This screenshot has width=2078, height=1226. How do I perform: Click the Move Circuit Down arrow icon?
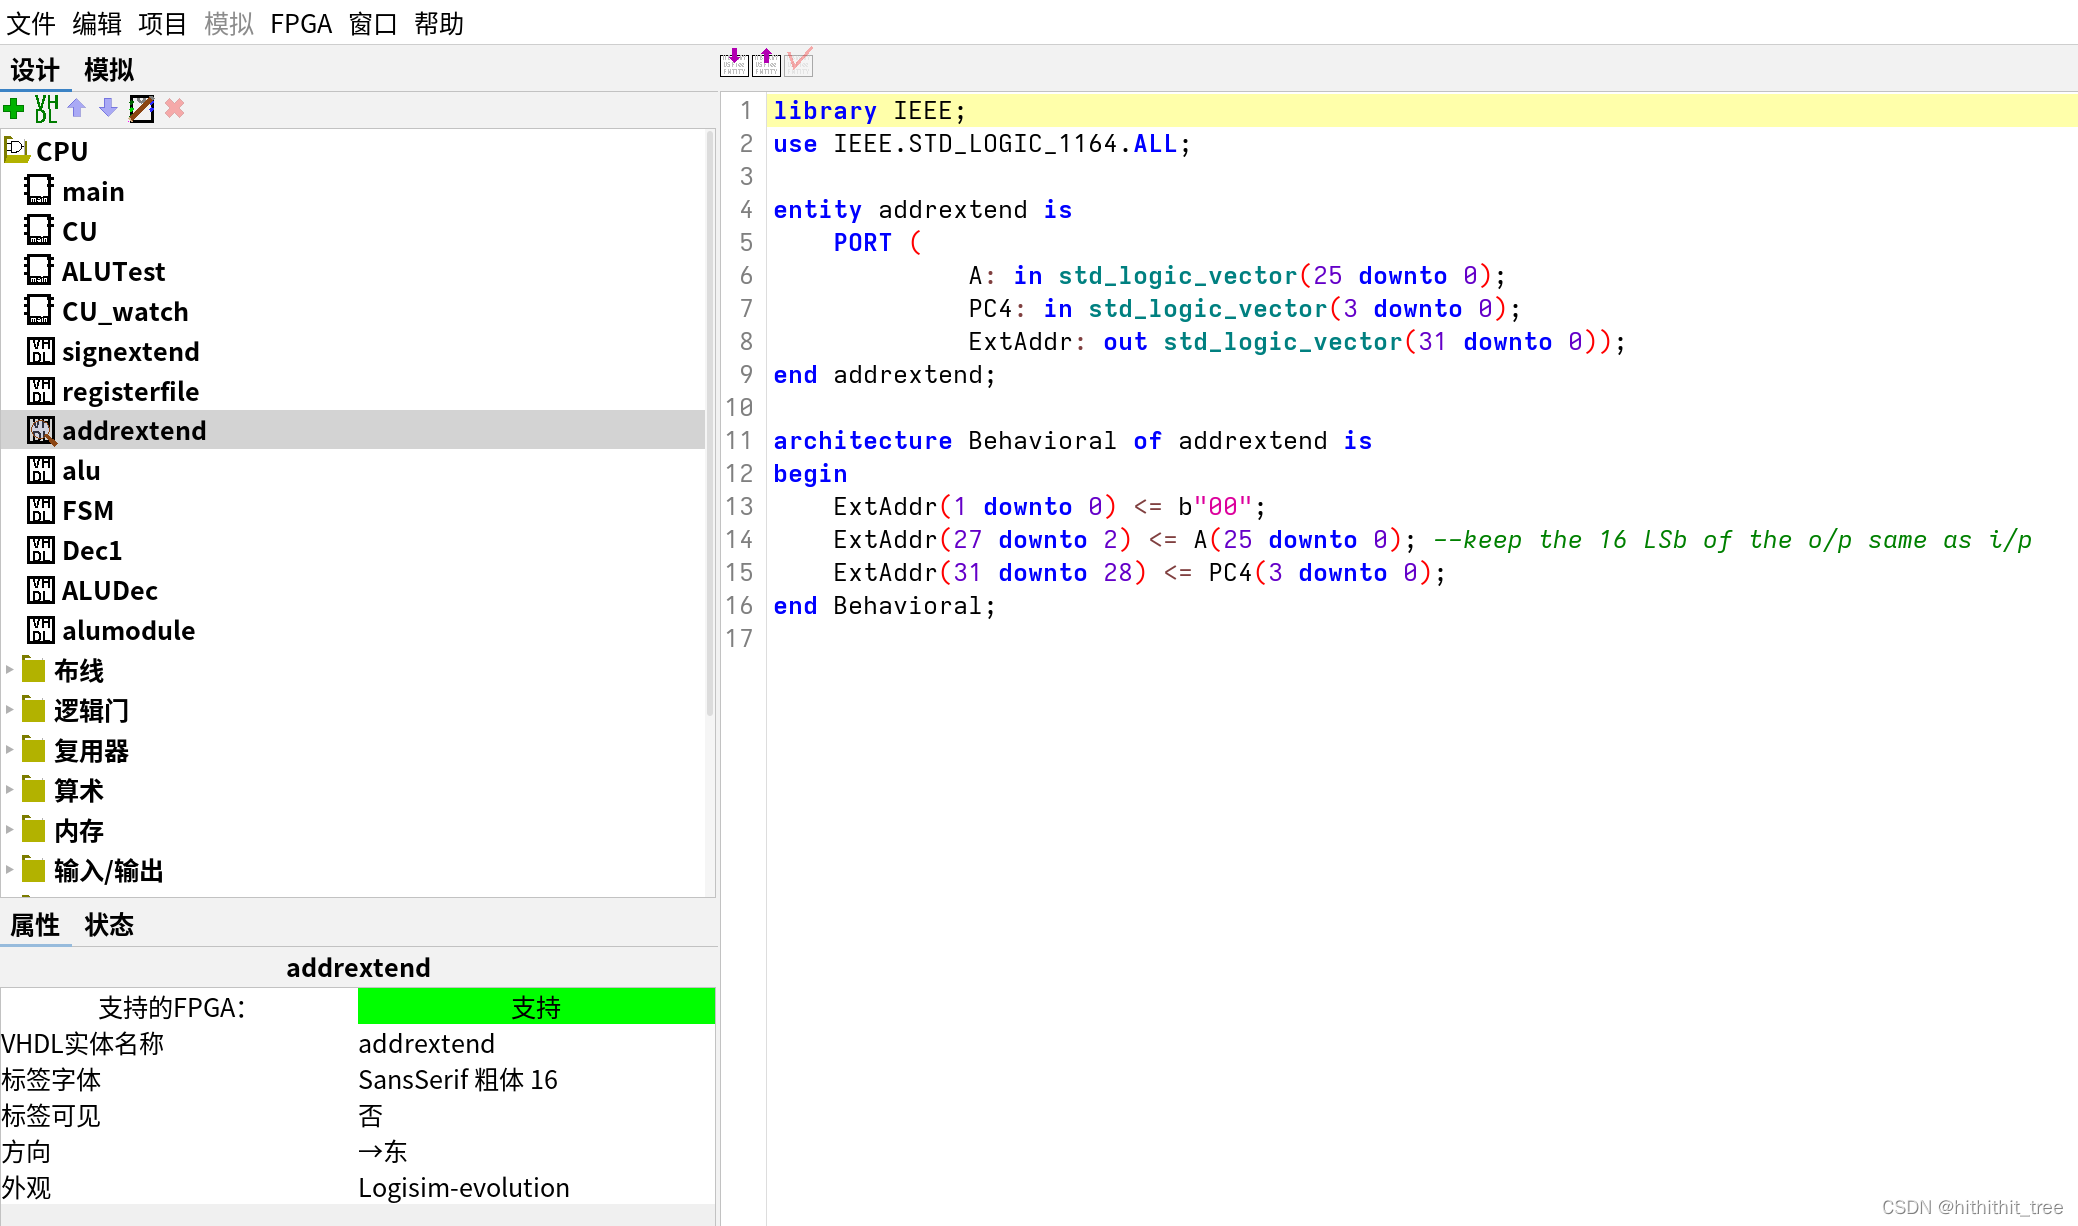[108, 108]
